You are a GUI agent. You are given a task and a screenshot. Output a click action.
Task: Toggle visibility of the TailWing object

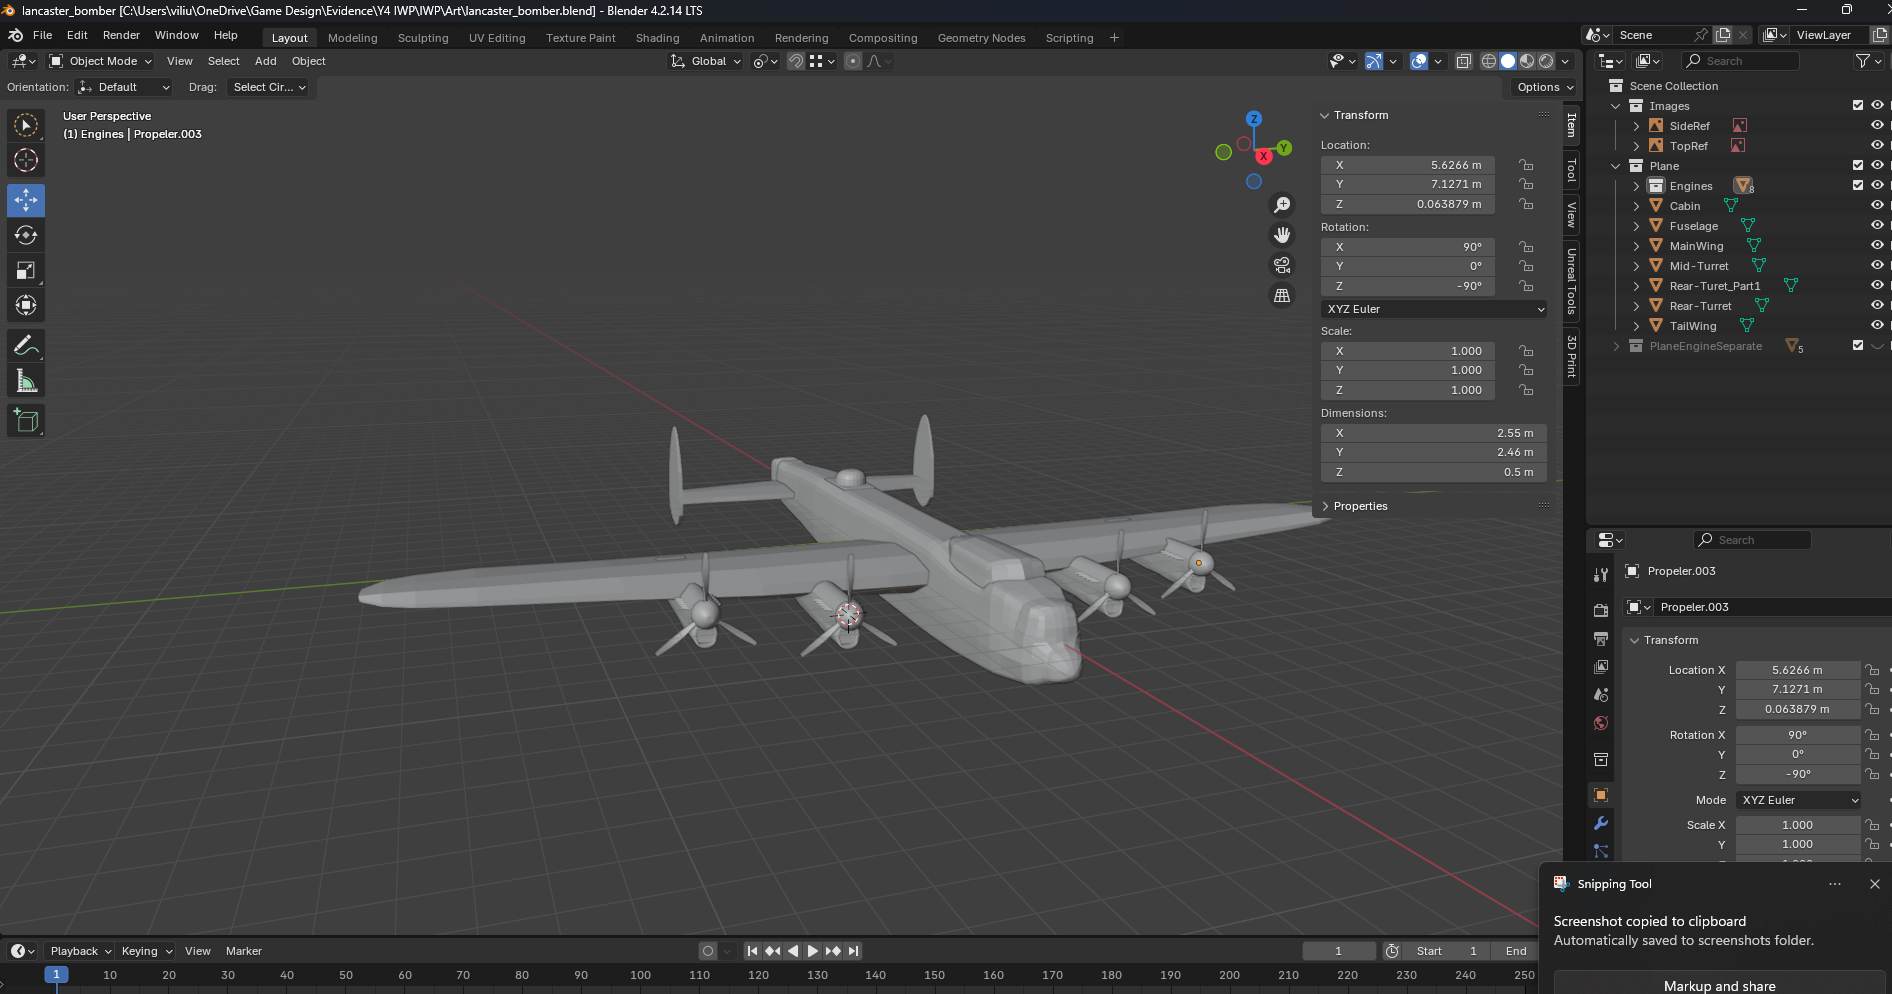point(1877,325)
